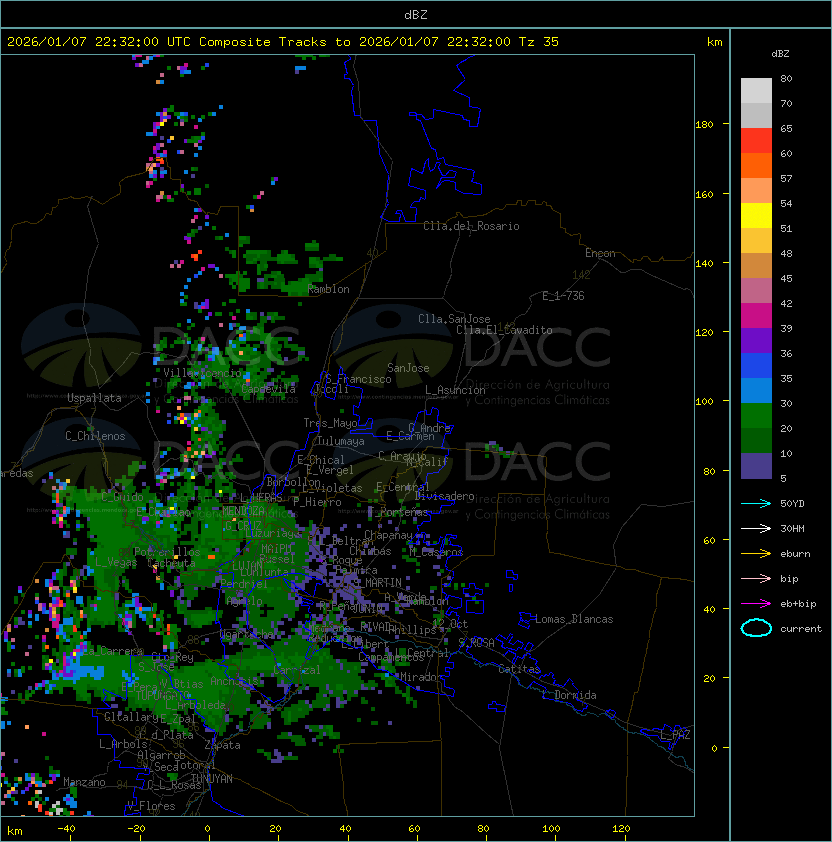Screen dimensions: 832x842
Task: Click the white 30HM arrow in legend
Action: (x=756, y=528)
